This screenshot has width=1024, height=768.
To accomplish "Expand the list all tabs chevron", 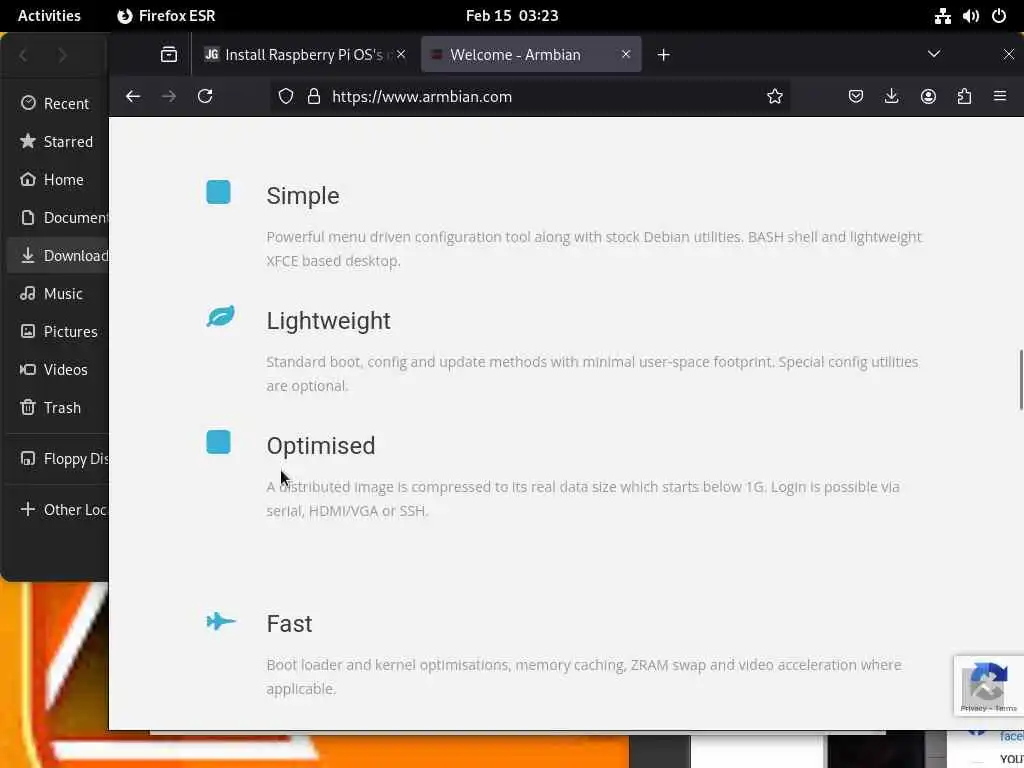I will tap(934, 54).
